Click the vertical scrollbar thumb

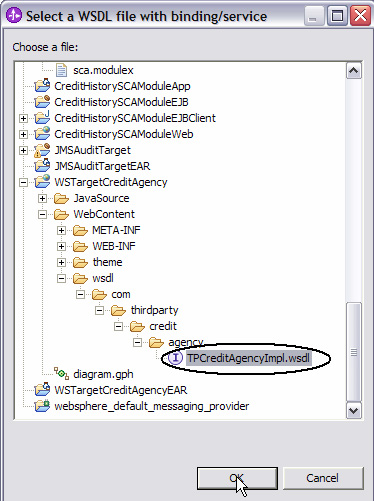pos(354,352)
